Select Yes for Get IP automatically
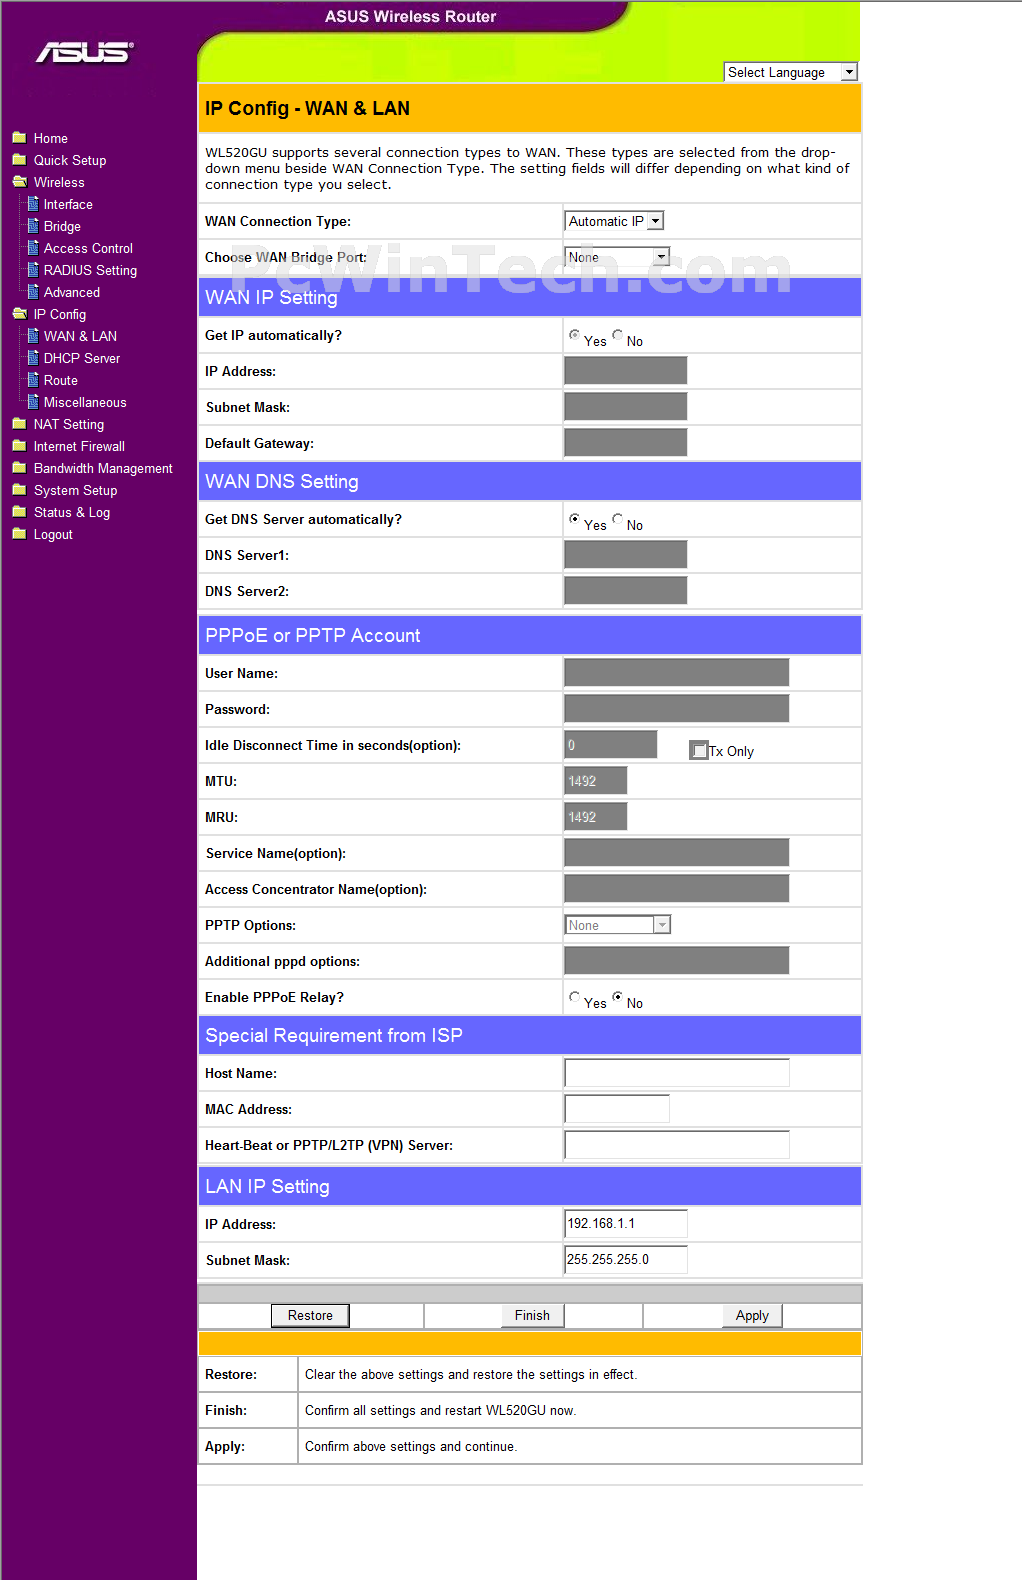 574,335
